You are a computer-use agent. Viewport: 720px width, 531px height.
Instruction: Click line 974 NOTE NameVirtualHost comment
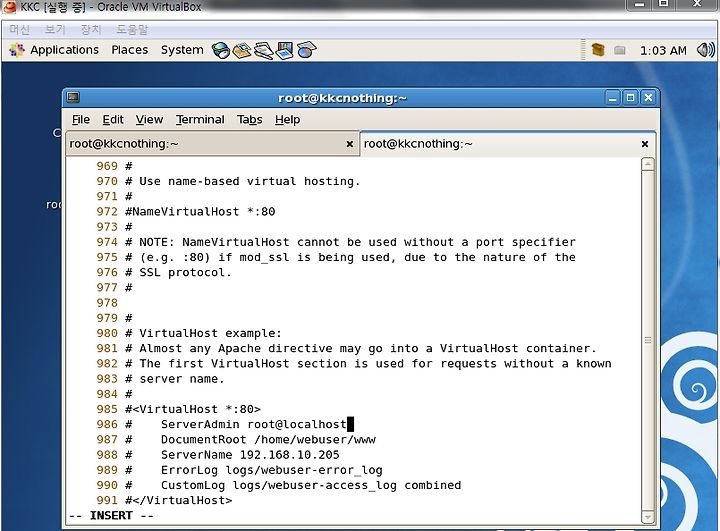coord(350,242)
